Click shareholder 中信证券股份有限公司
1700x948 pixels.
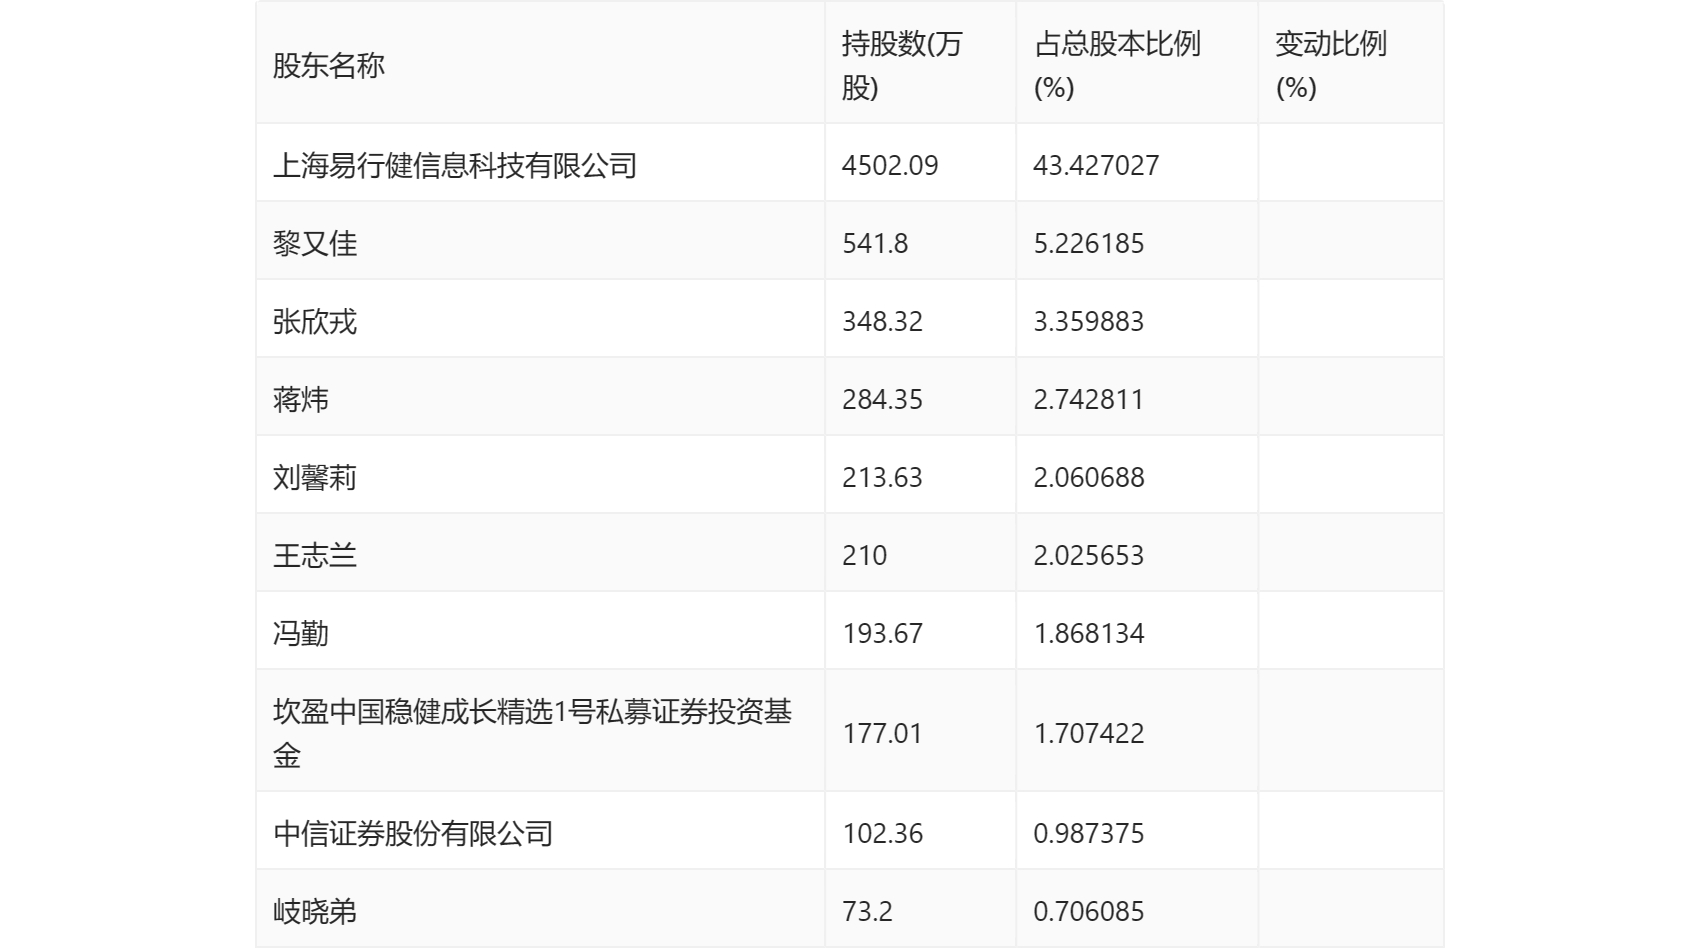coord(413,833)
